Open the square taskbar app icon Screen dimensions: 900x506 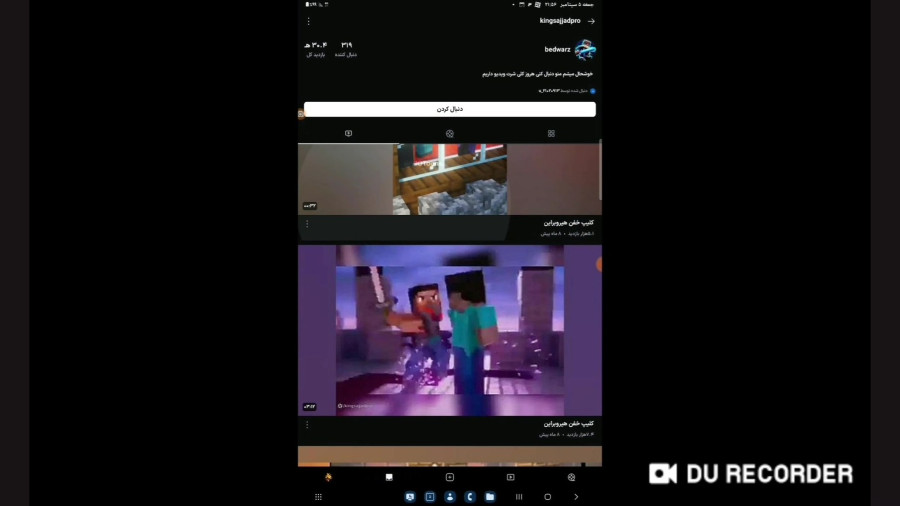point(430,497)
